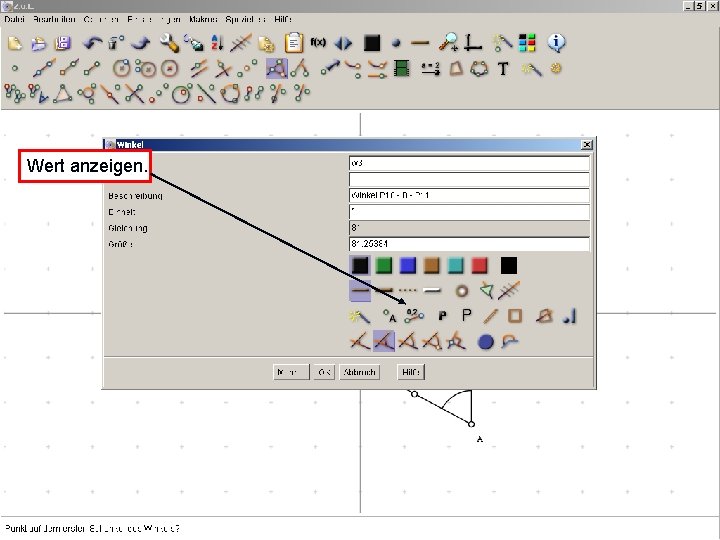Open the Datei menu
The width and height of the screenshot is (720, 540).
coord(14,19)
